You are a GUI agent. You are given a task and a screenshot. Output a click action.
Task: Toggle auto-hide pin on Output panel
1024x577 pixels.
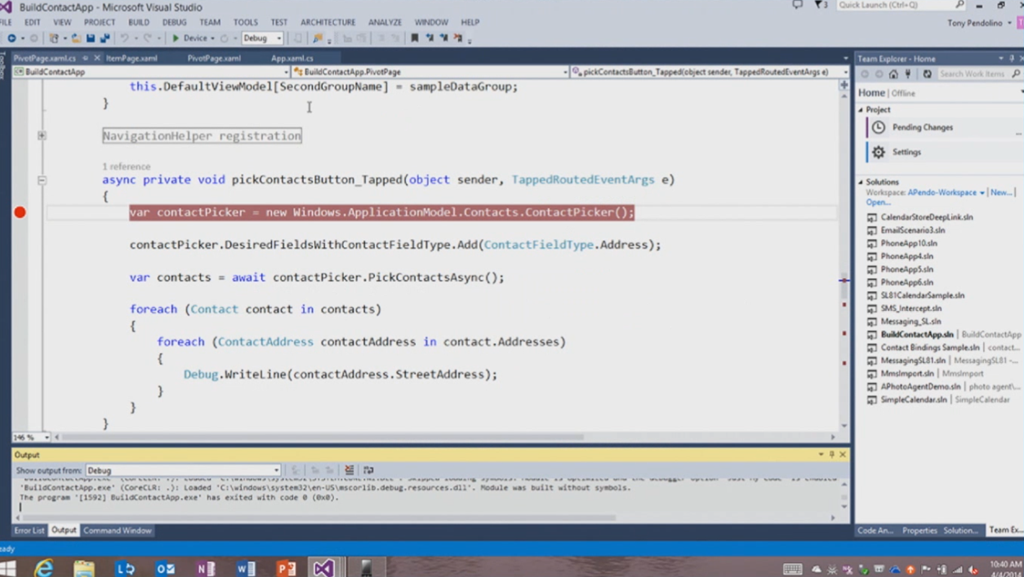pos(832,454)
